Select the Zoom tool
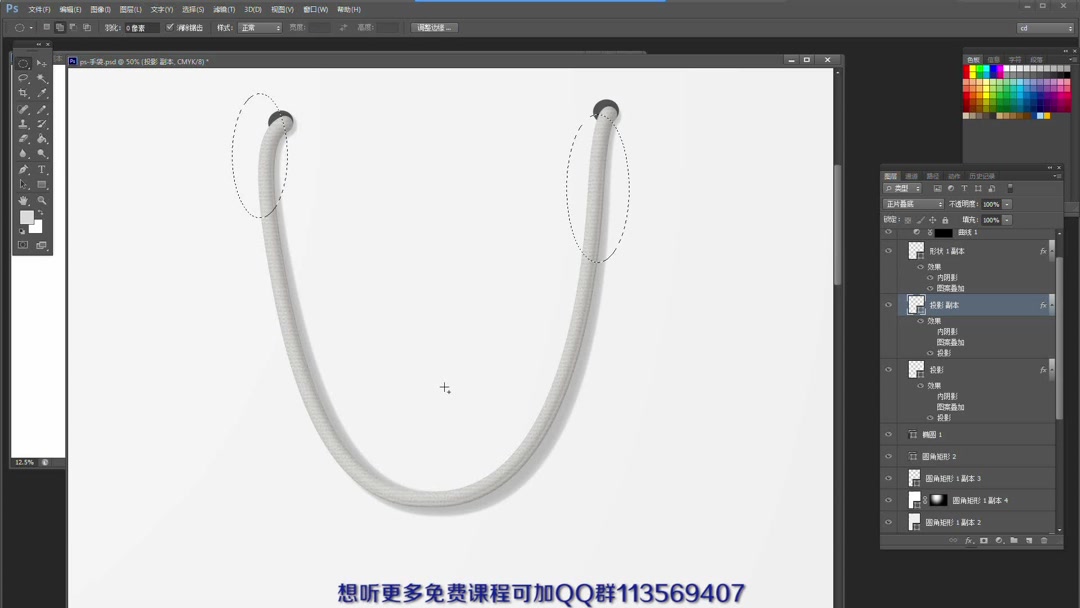 point(41,199)
